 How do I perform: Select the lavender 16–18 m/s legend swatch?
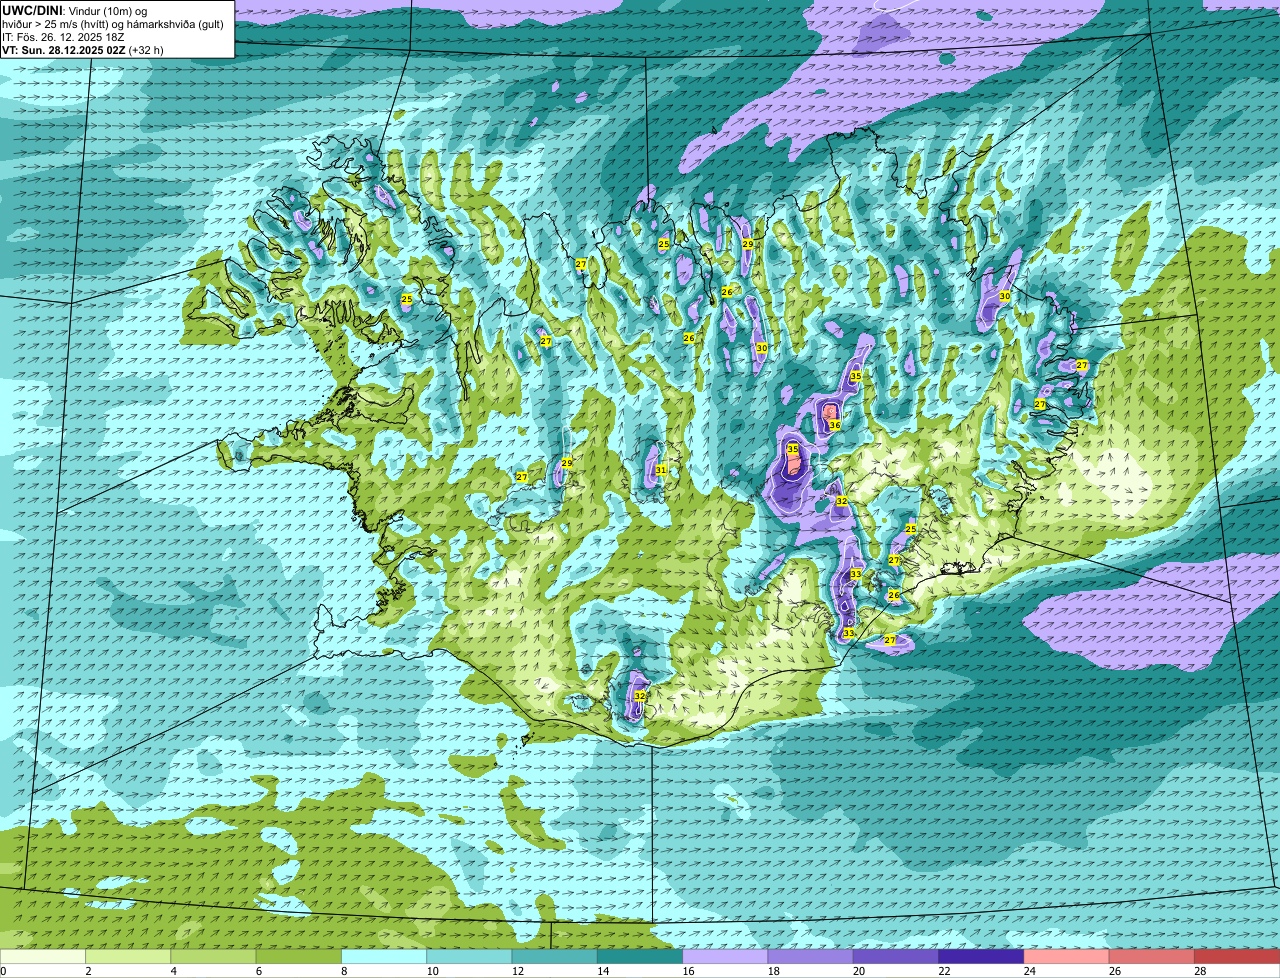point(725,956)
